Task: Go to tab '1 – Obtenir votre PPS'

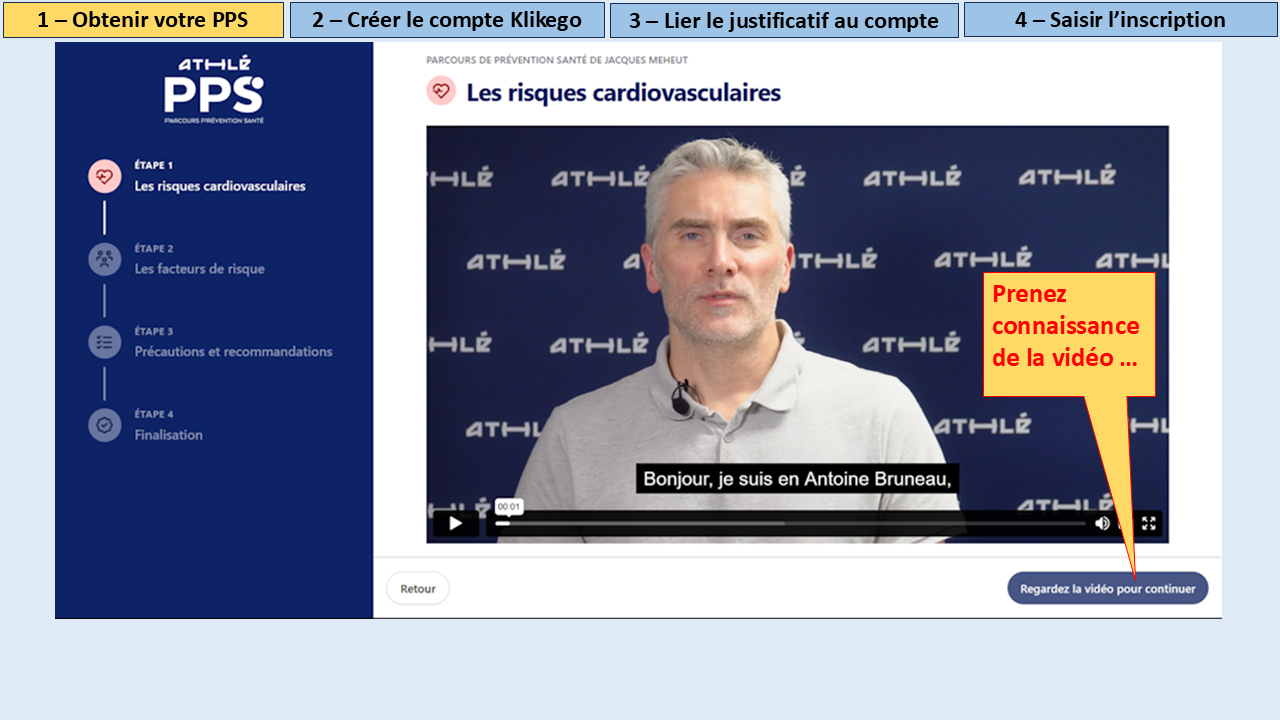Action: [143, 20]
